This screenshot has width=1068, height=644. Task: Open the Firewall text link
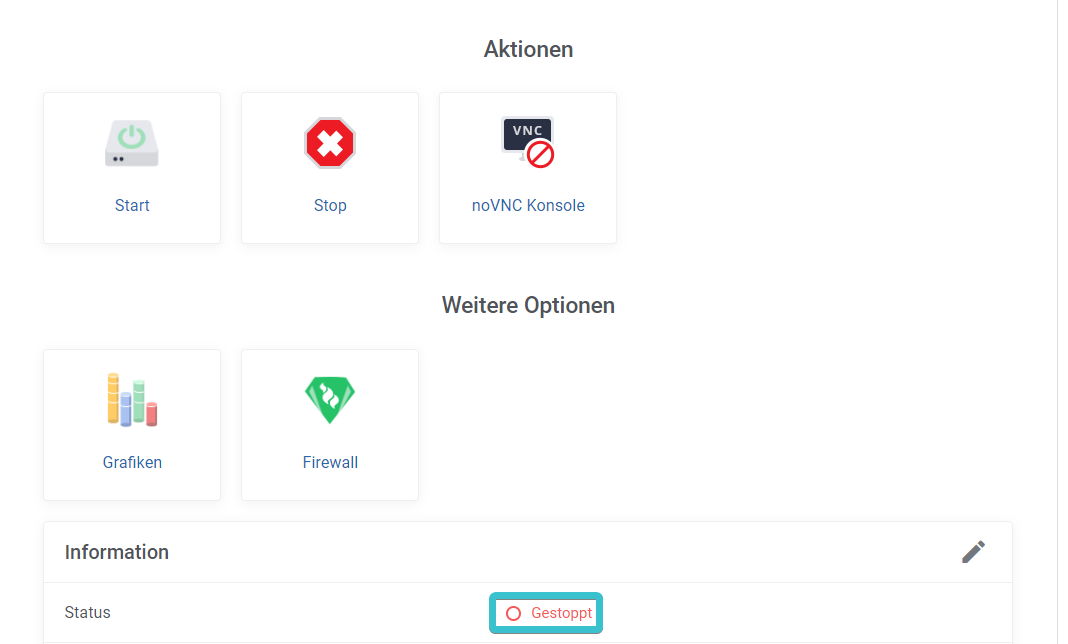click(330, 462)
